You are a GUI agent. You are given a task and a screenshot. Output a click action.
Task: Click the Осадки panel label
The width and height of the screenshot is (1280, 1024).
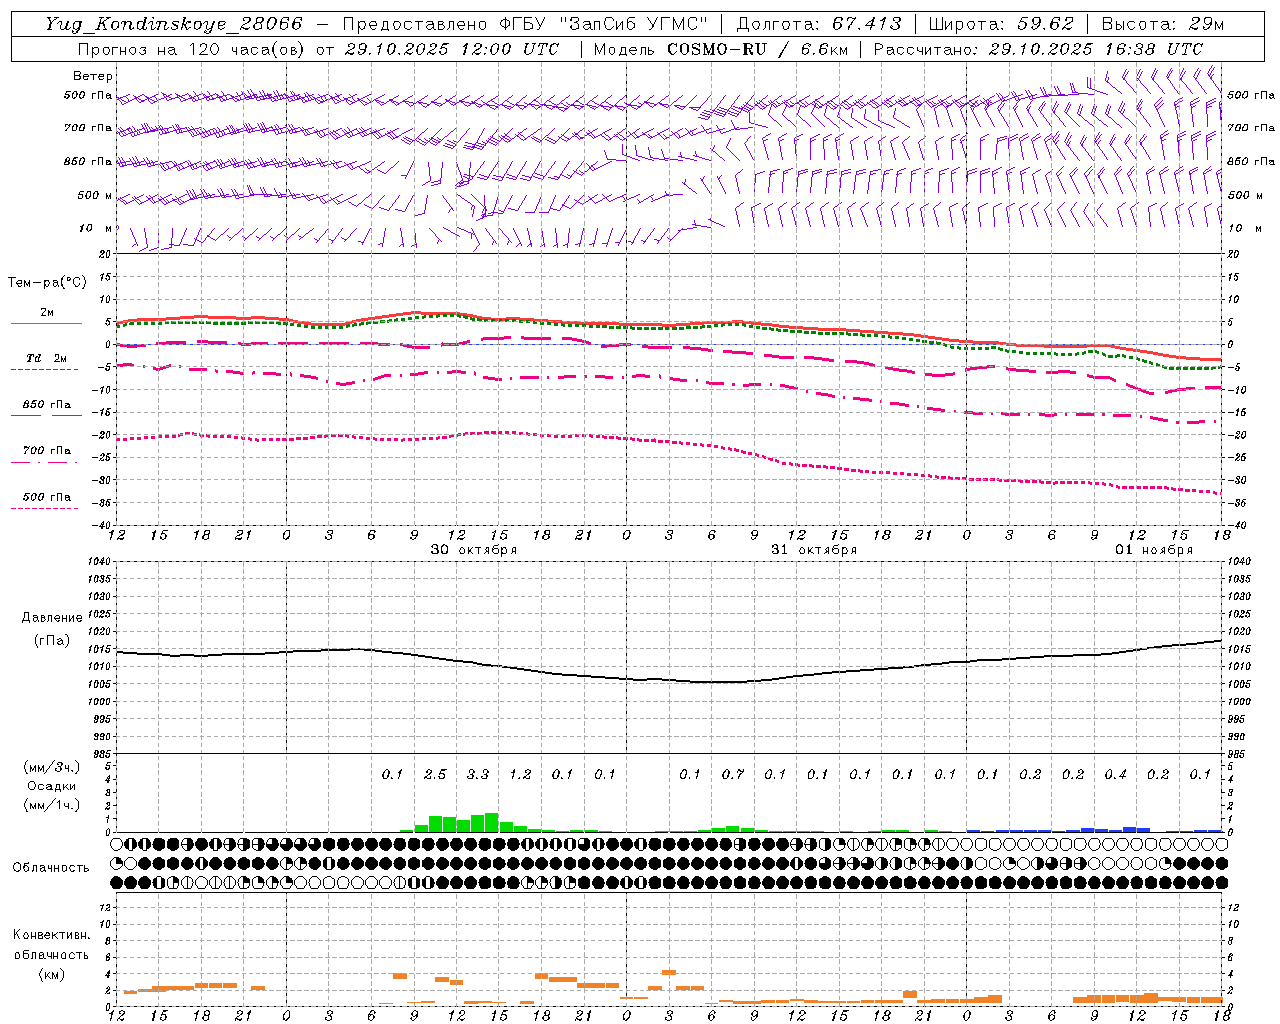[x=52, y=786]
